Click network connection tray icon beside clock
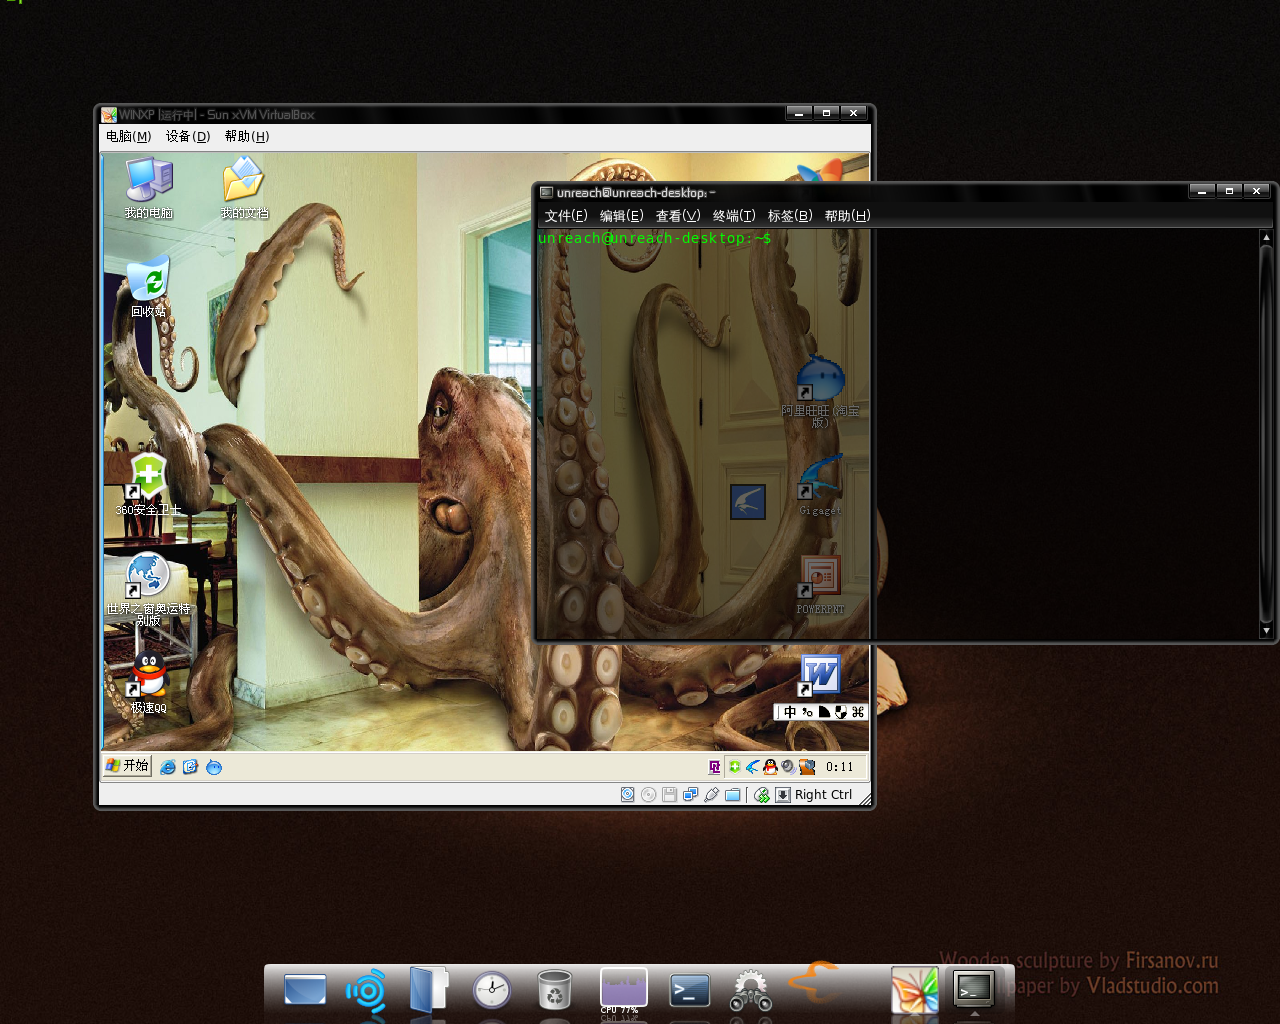 click(807, 767)
